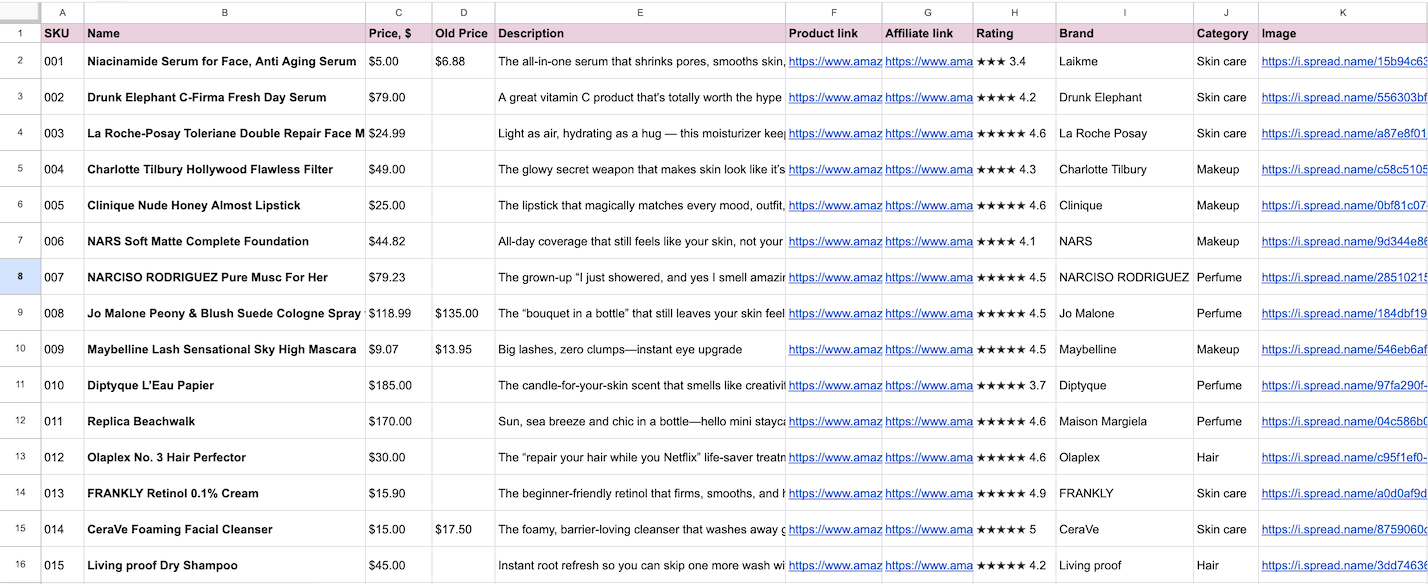Image resolution: width=1428 pixels, height=584 pixels.
Task: Select column E header
Action: pos(640,12)
